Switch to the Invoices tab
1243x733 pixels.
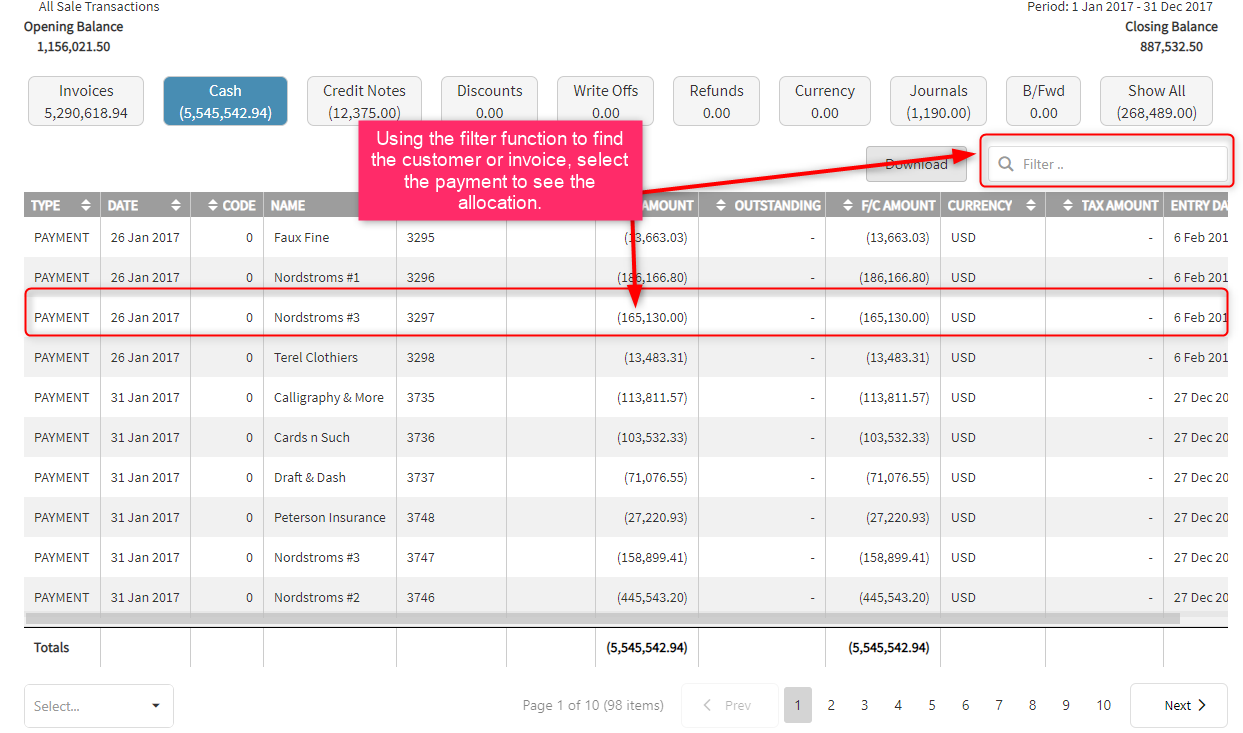(x=86, y=101)
